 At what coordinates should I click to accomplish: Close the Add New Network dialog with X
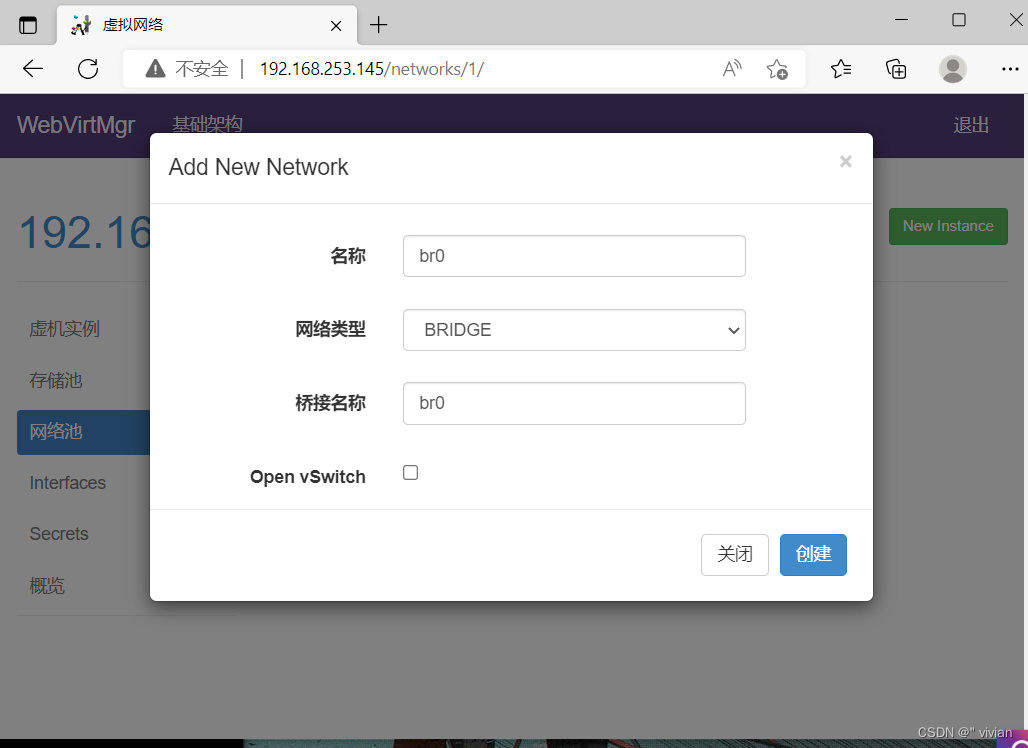(x=846, y=161)
